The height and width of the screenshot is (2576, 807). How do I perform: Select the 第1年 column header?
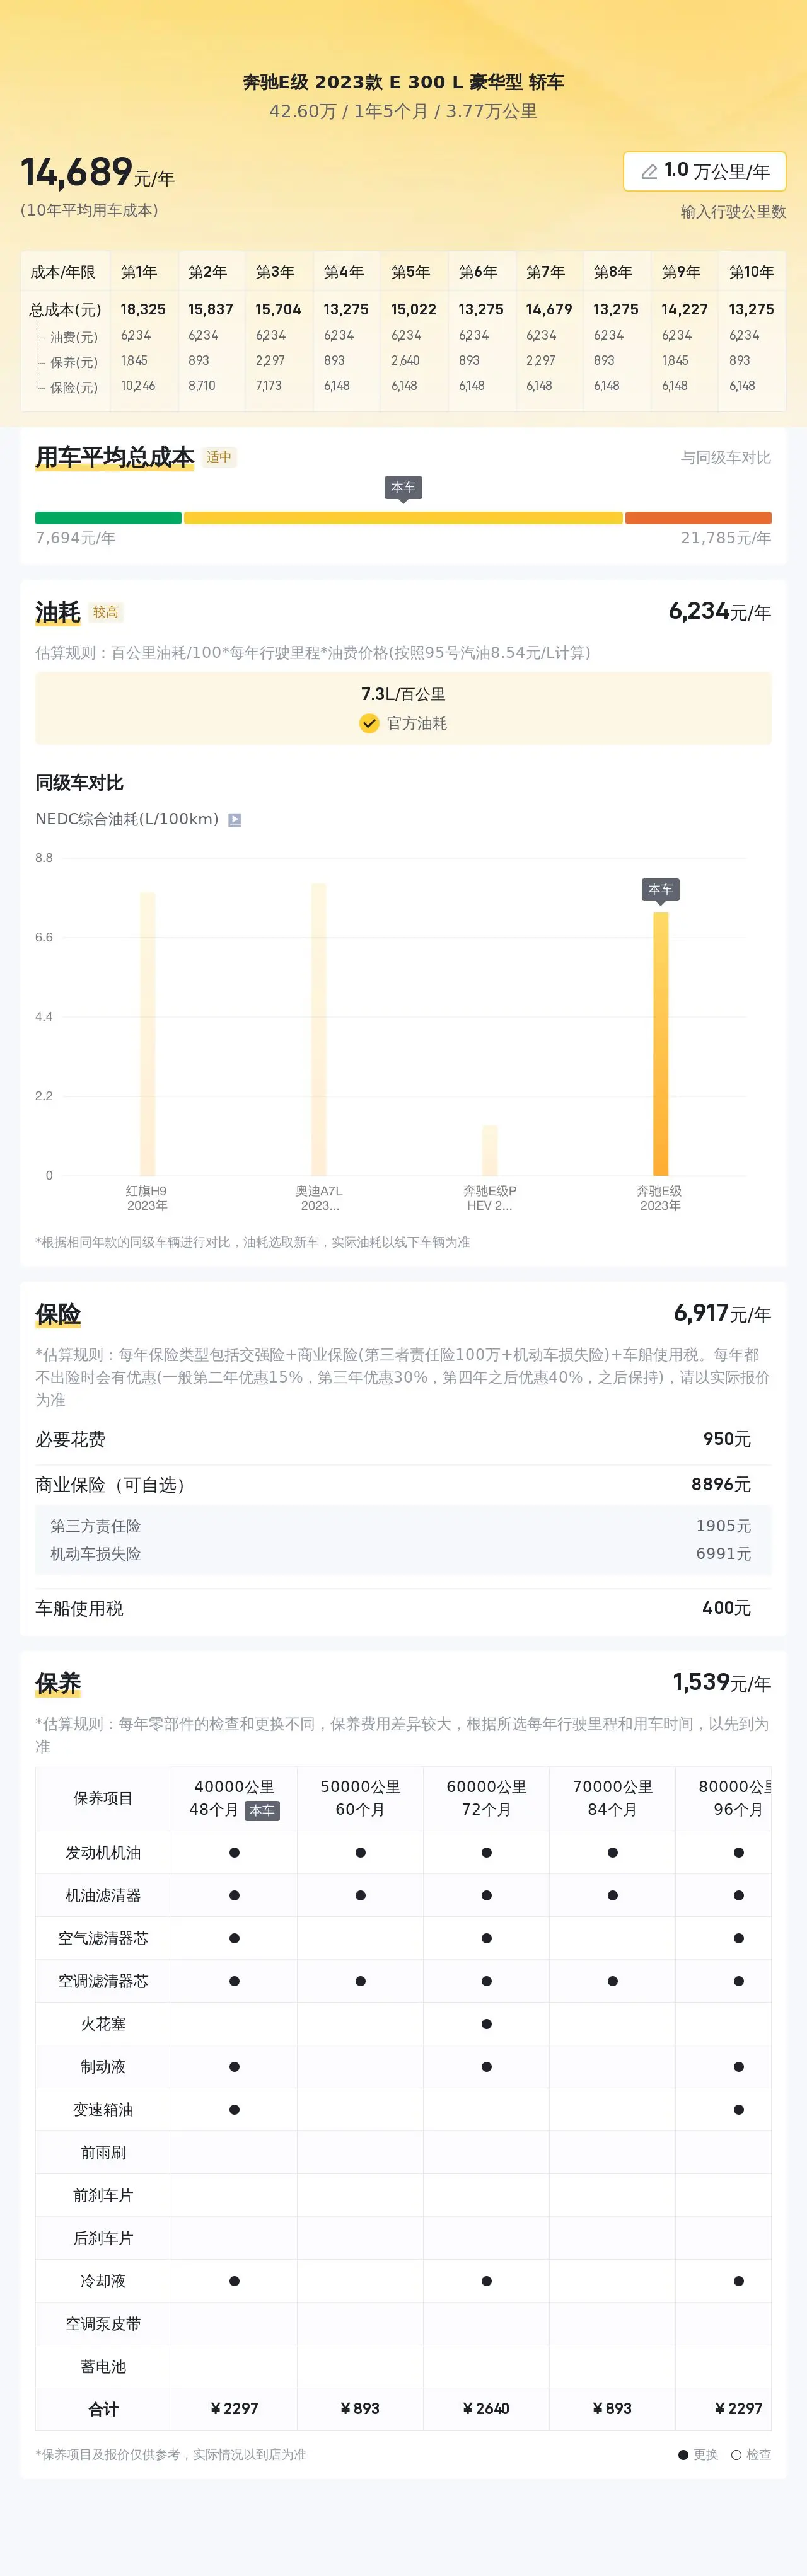coord(139,272)
